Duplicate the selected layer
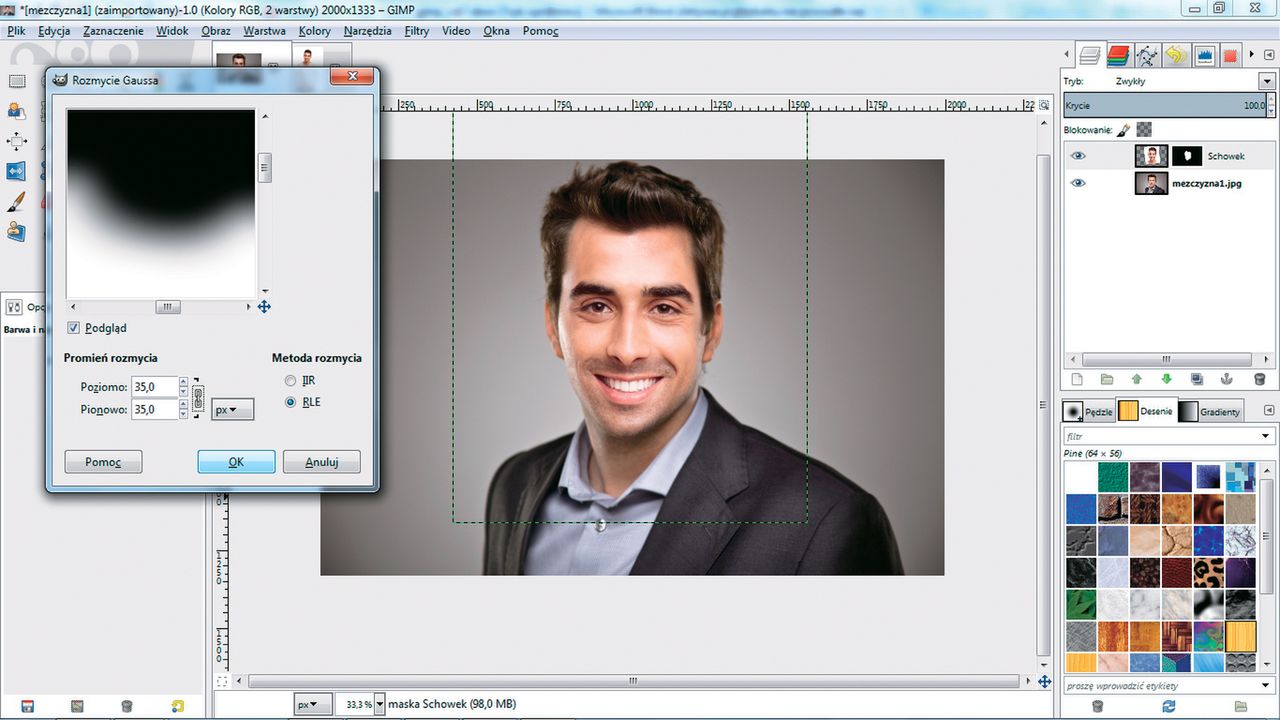The image size is (1280, 720). pos(1196,380)
